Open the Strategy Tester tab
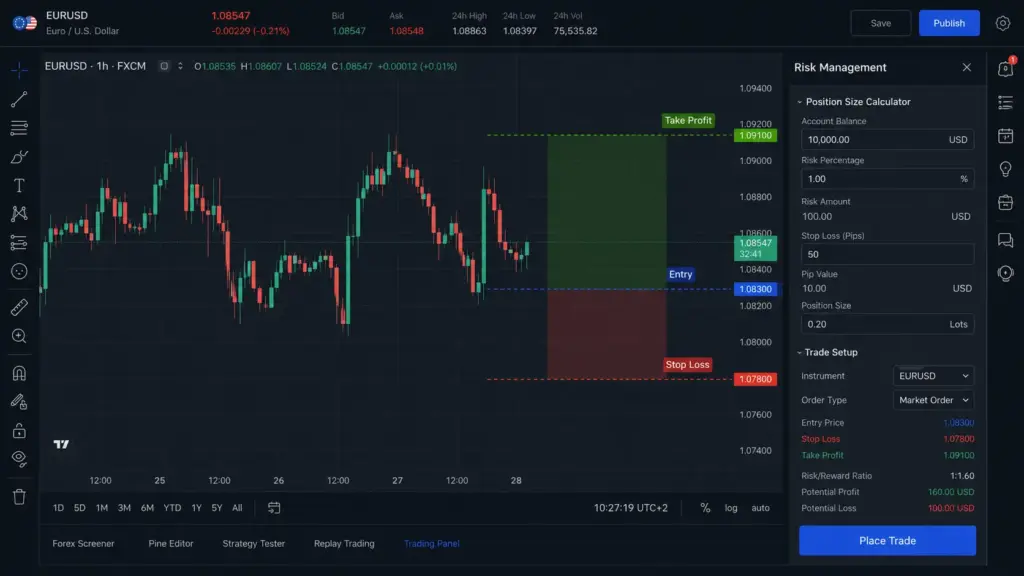This screenshot has width=1024, height=576. [x=254, y=543]
